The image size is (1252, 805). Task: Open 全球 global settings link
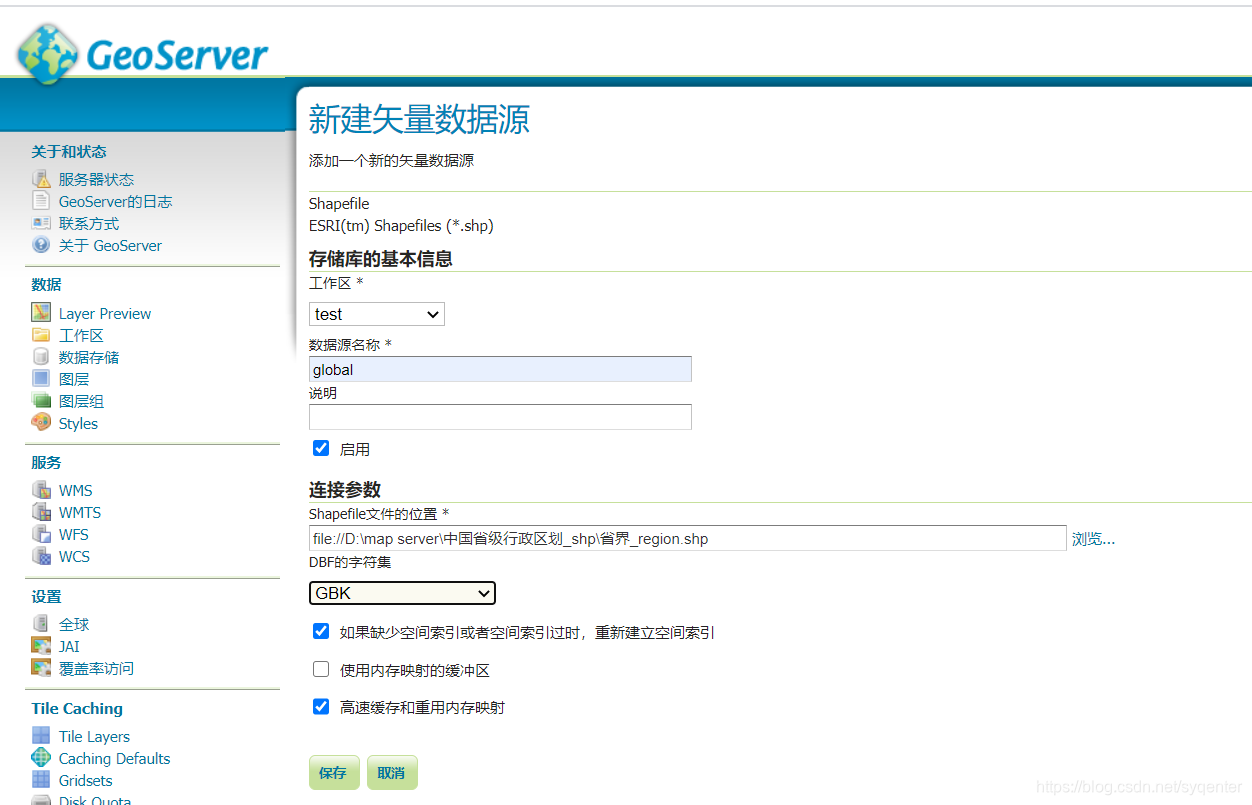click(74, 624)
